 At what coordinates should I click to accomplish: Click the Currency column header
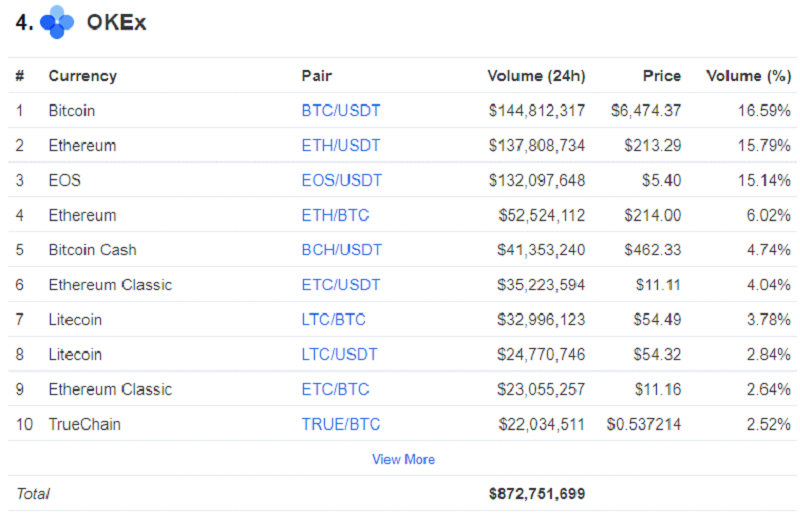83,76
